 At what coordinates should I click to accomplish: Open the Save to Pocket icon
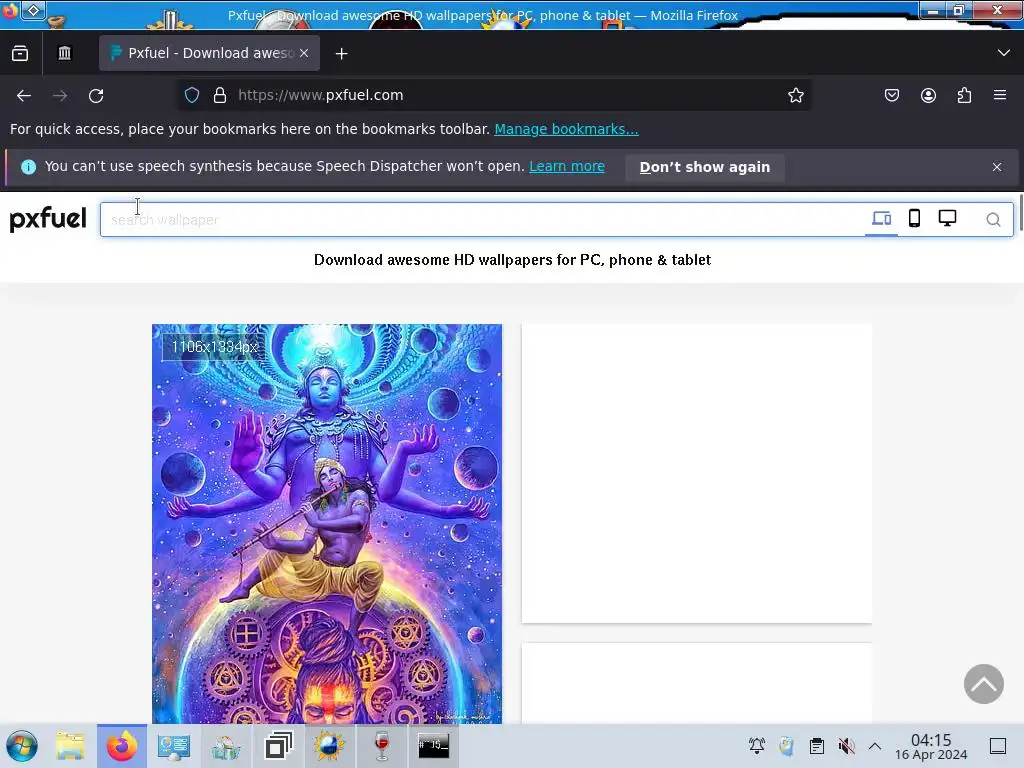pyautogui.click(x=891, y=95)
